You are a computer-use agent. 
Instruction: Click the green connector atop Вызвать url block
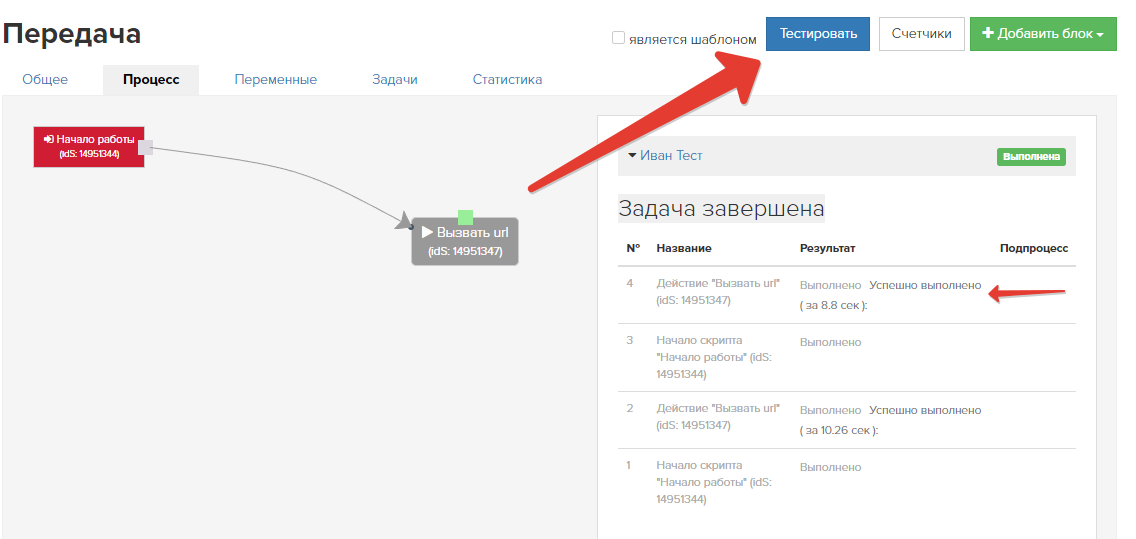click(466, 217)
